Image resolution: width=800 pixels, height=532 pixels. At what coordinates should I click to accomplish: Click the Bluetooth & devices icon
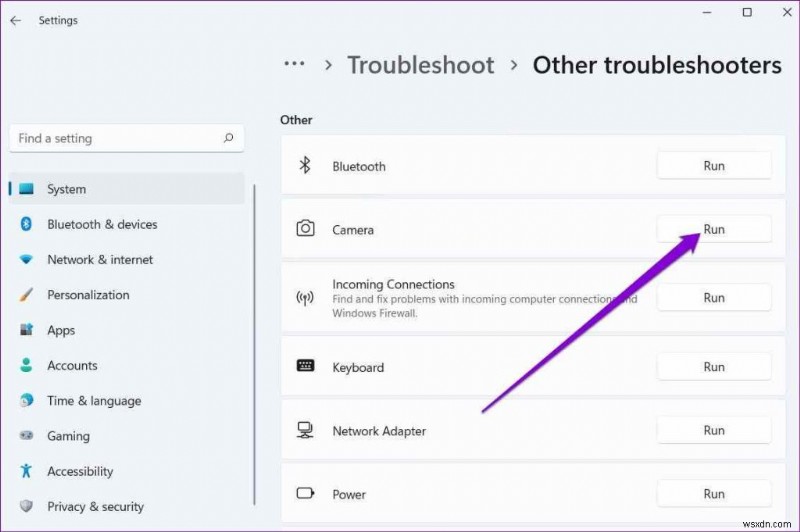(26, 224)
